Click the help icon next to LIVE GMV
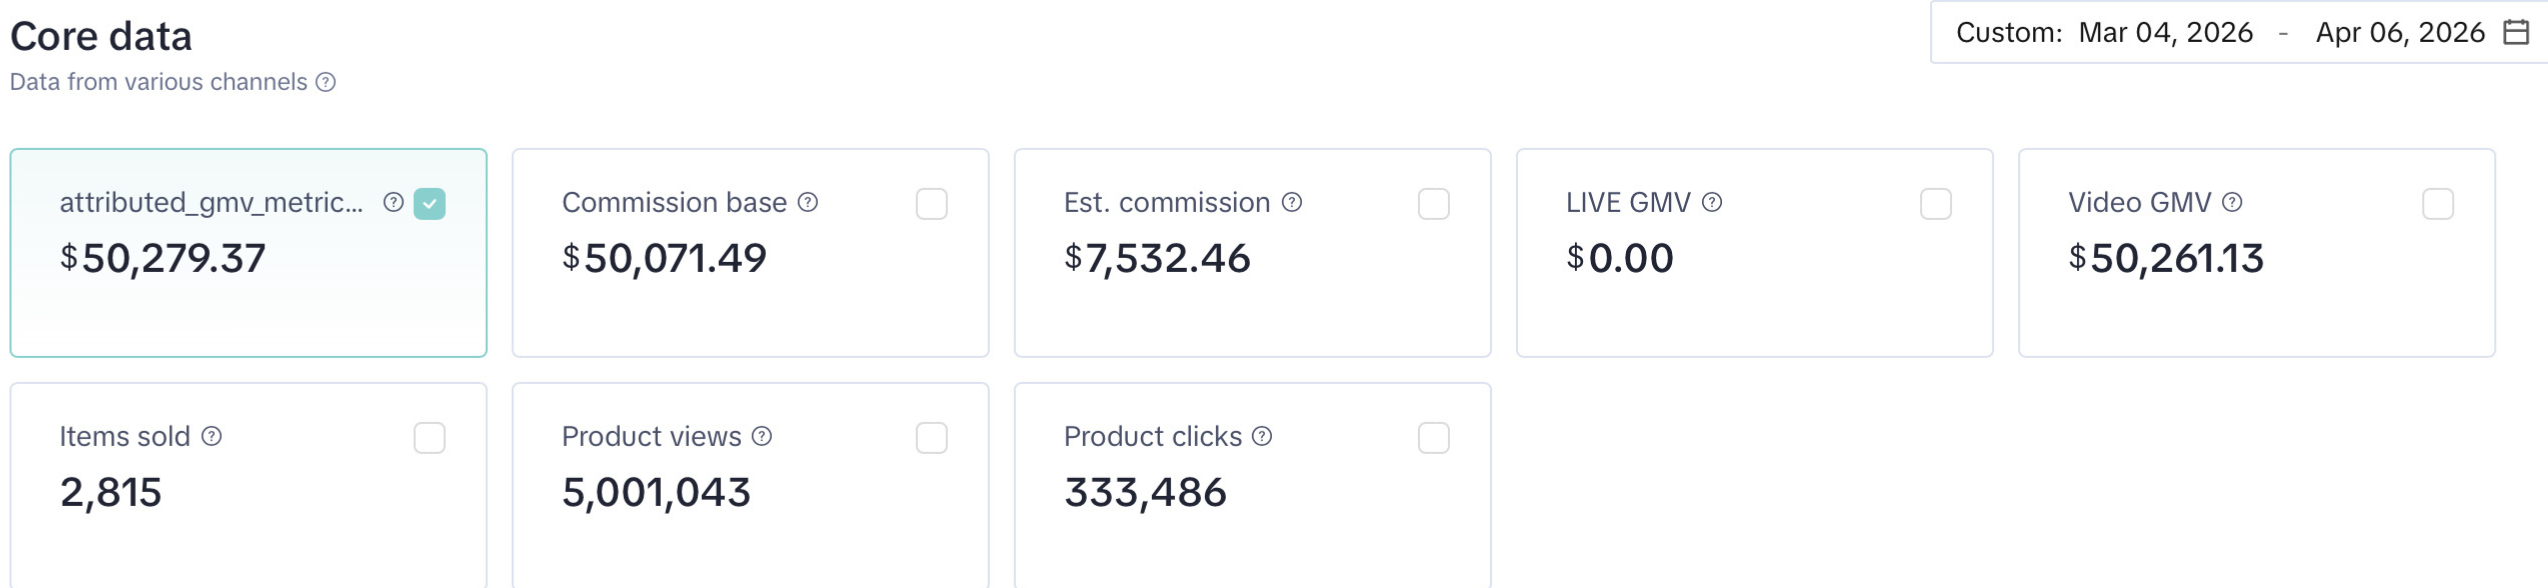The width and height of the screenshot is (2548, 588). point(1713,202)
